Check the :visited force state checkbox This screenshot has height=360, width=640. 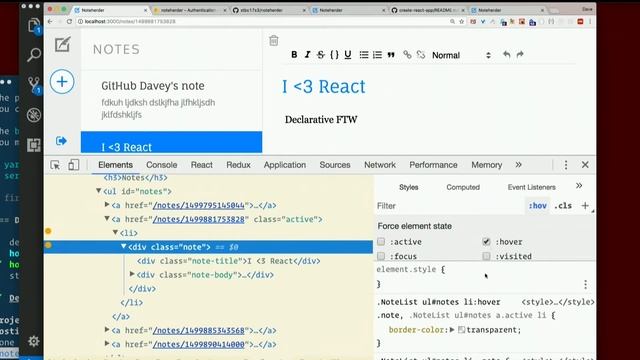tap(486, 256)
